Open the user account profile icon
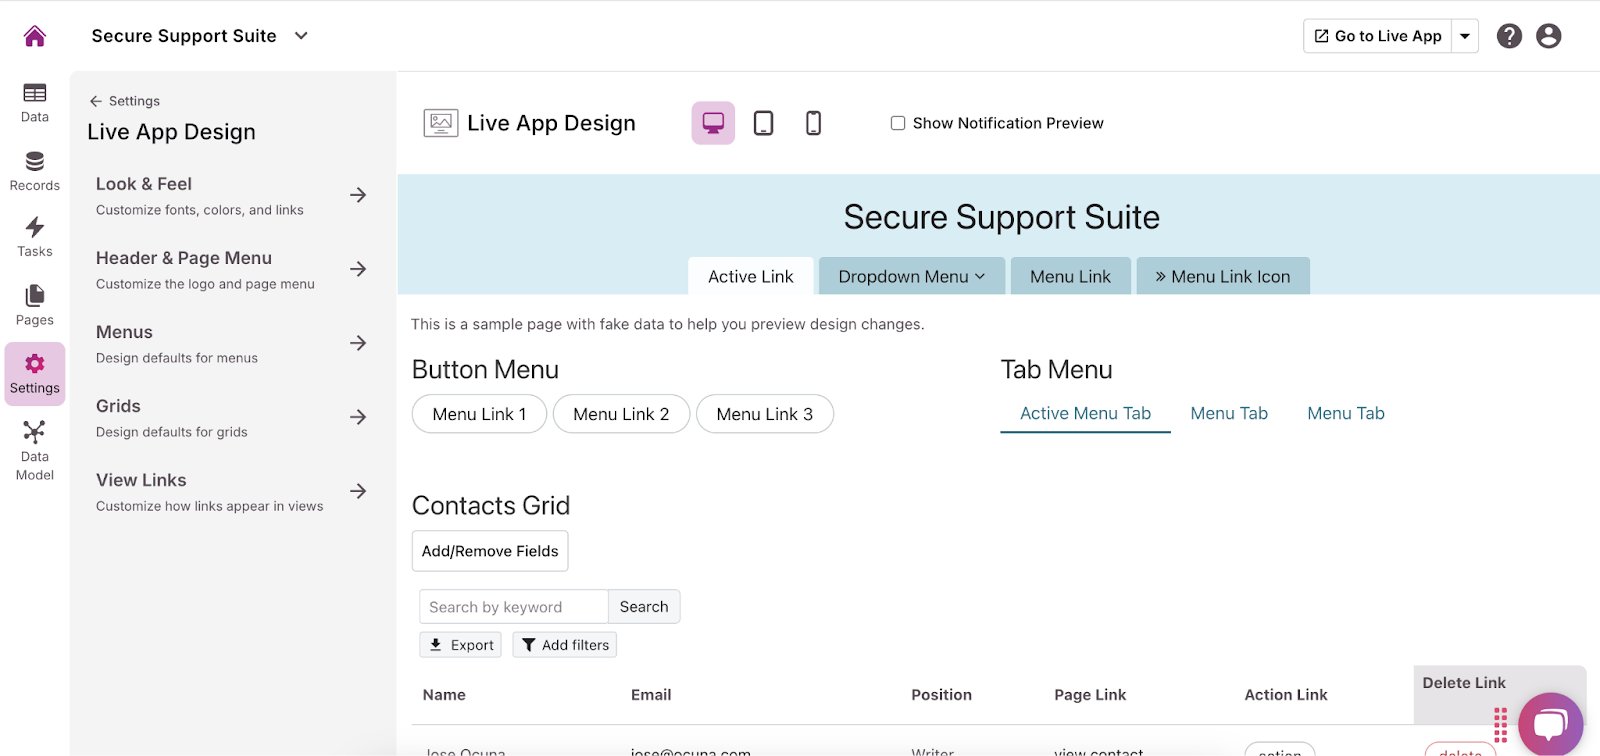Image resolution: width=1600 pixels, height=756 pixels. (x=1548, y=36)
